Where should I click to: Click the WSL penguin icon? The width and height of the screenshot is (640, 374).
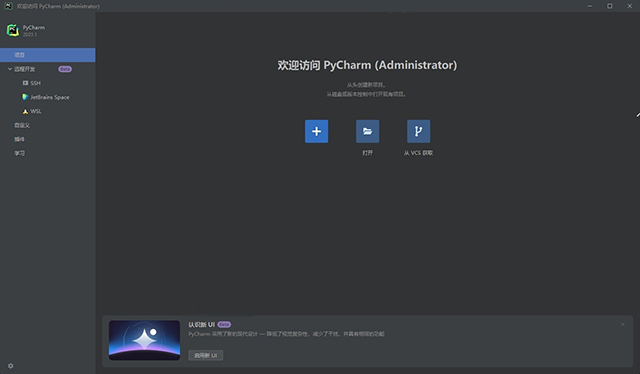pyautogui.click(x=25, y=111)
